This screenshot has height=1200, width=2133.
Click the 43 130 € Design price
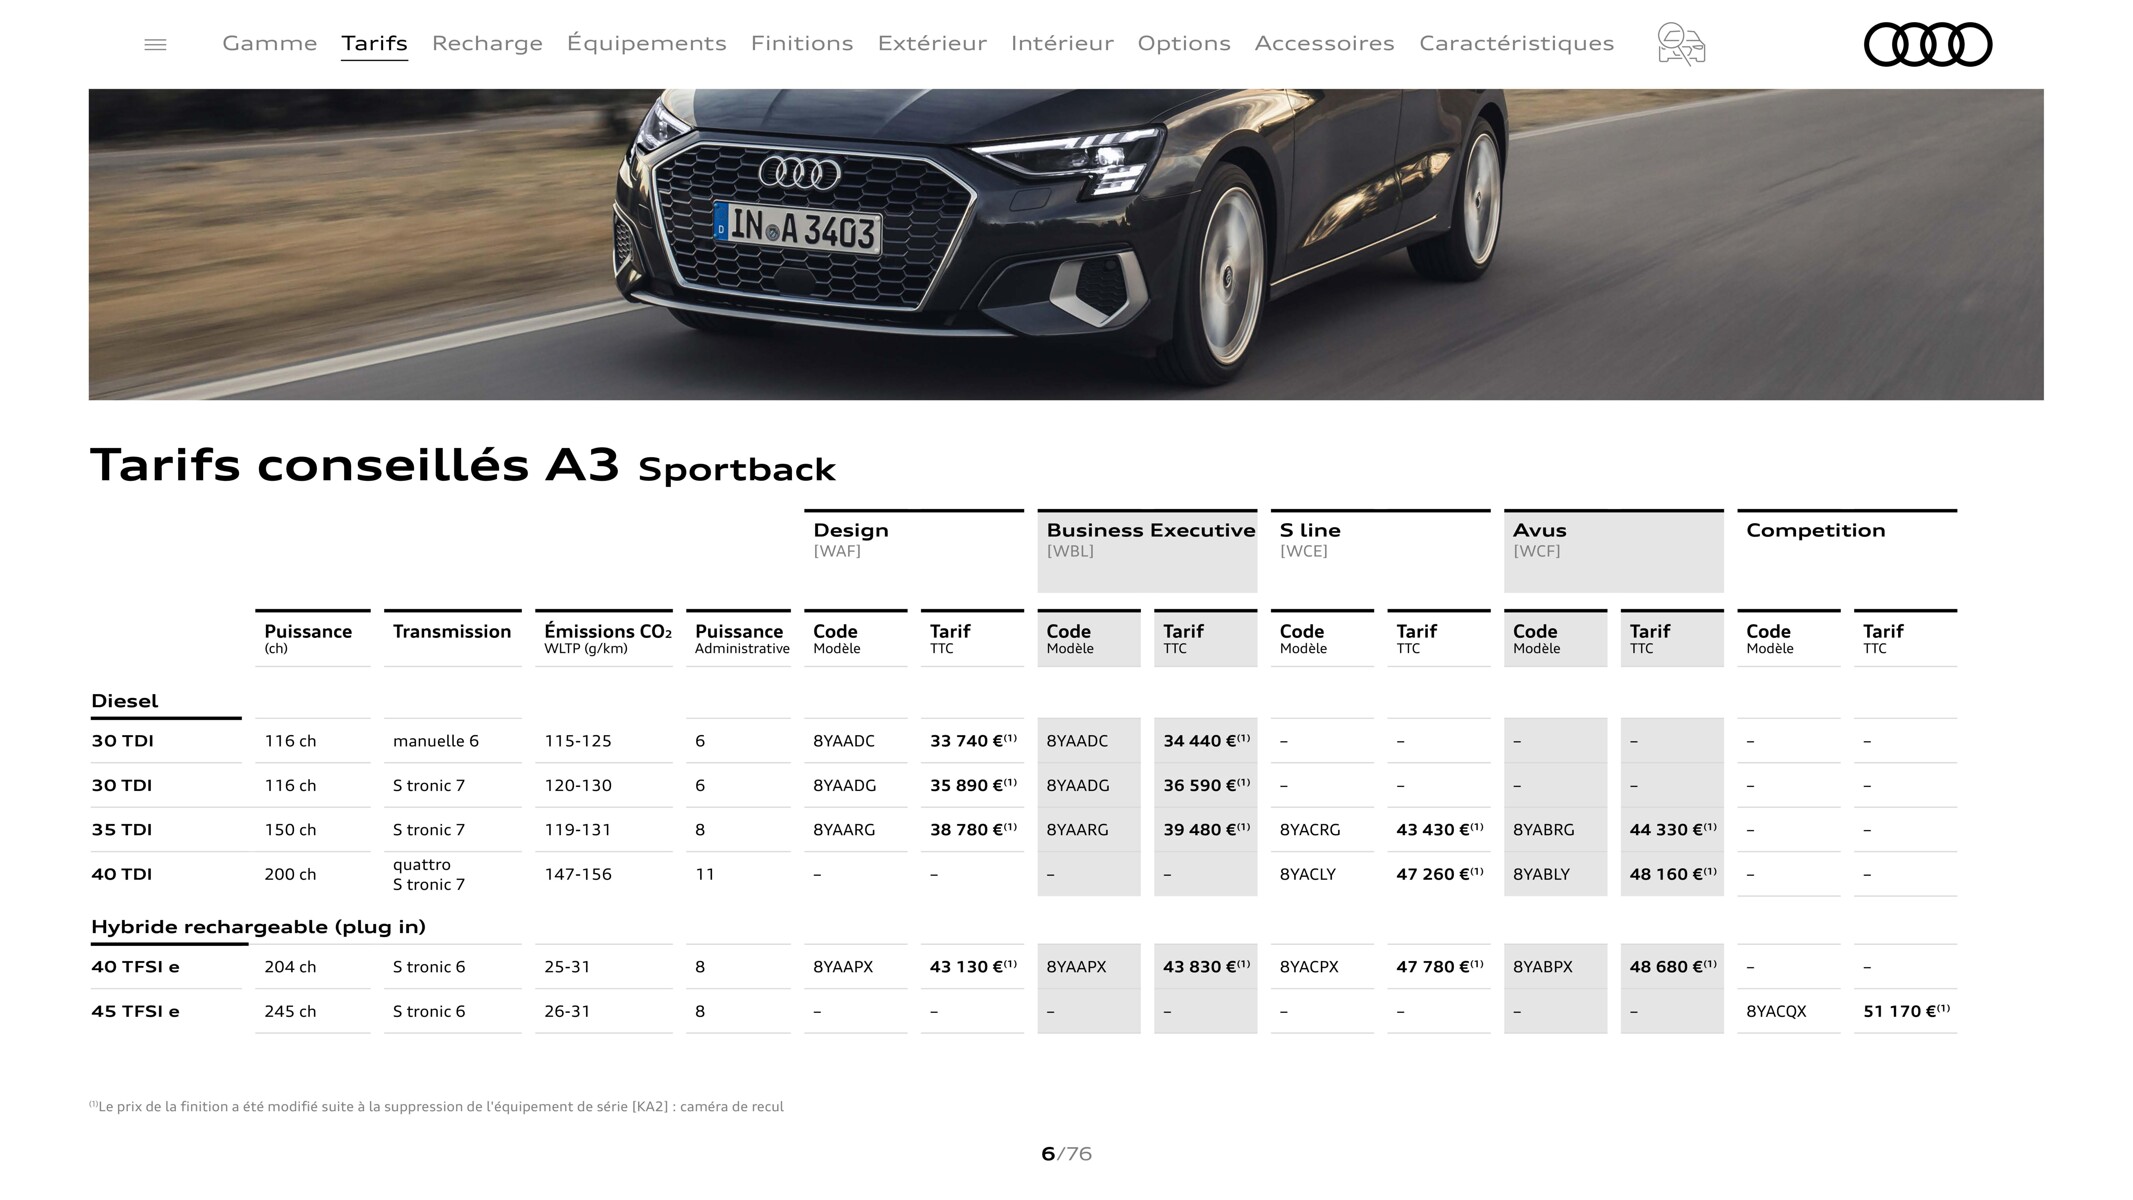tap(973, 967)
